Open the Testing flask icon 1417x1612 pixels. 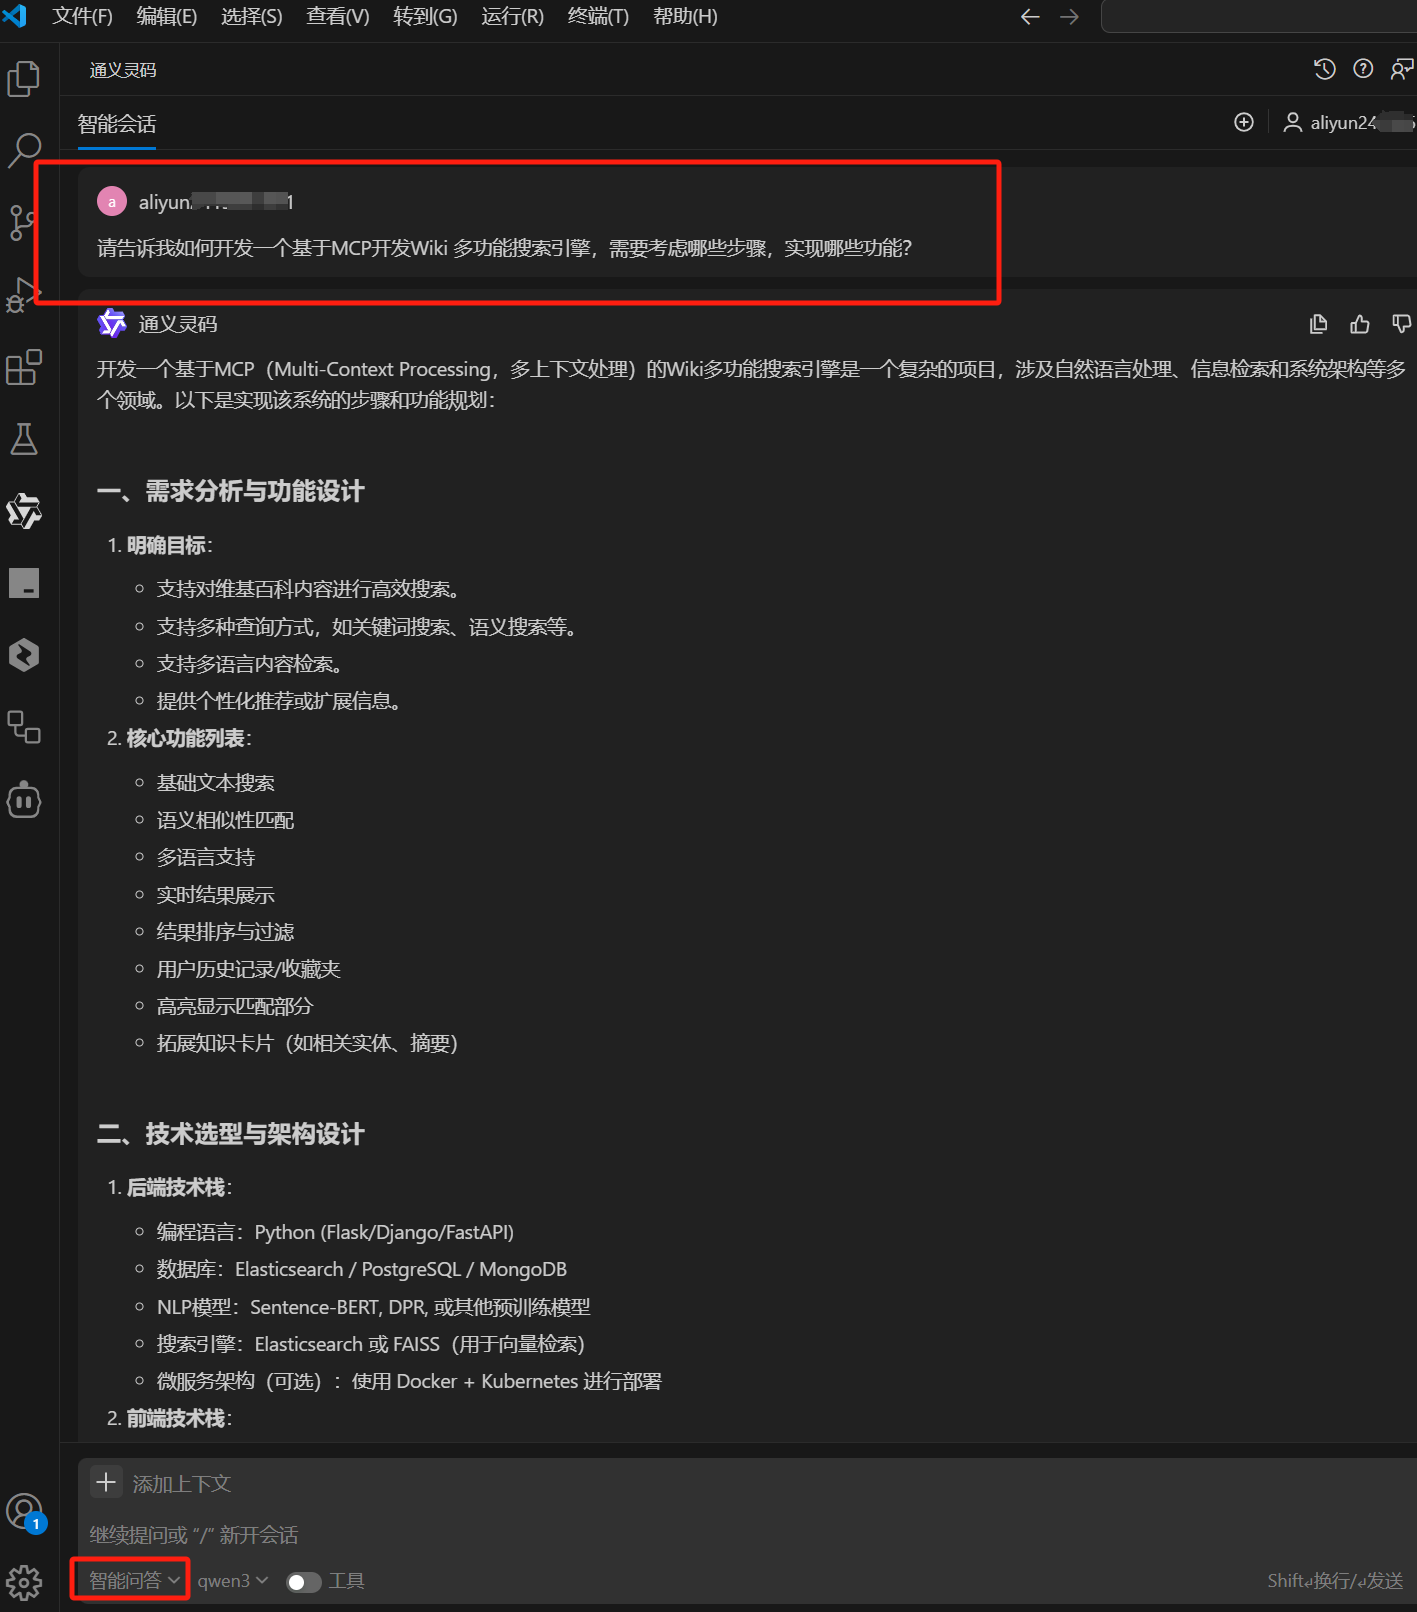[24, 439]
